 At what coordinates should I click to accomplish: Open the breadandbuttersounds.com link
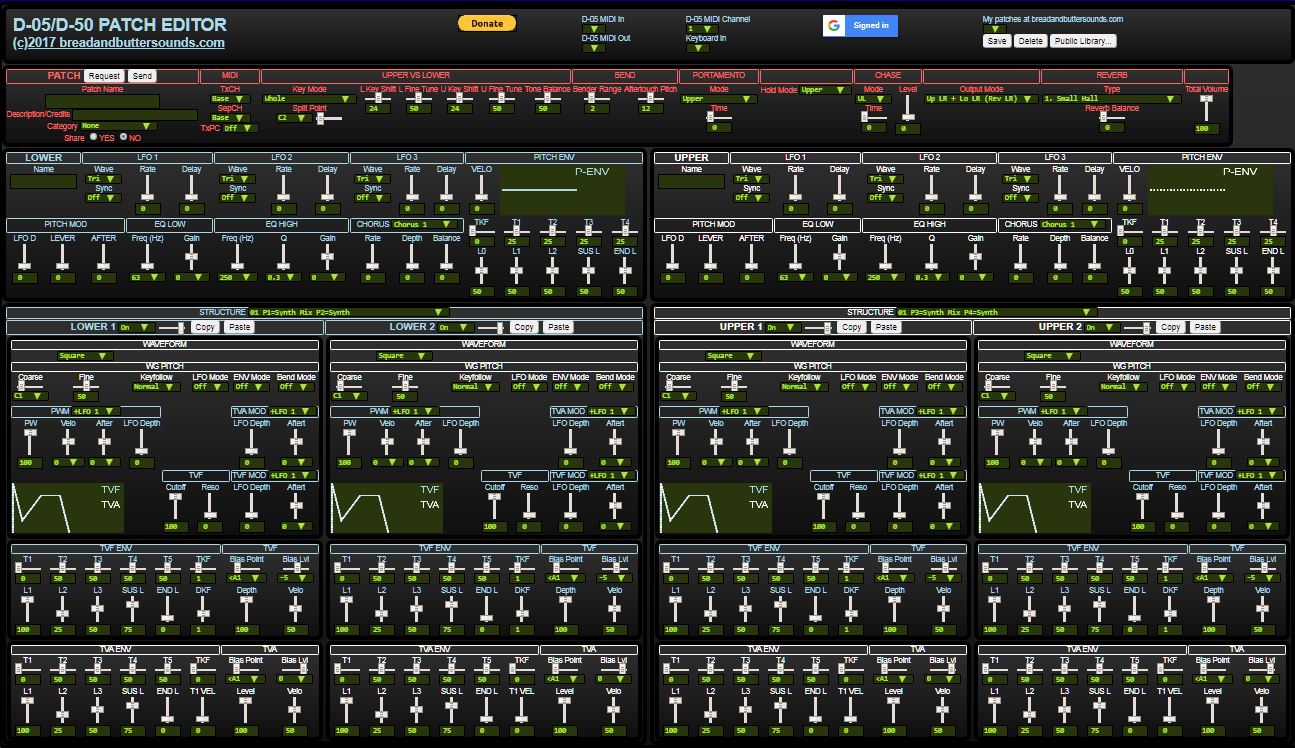[118, 43]
